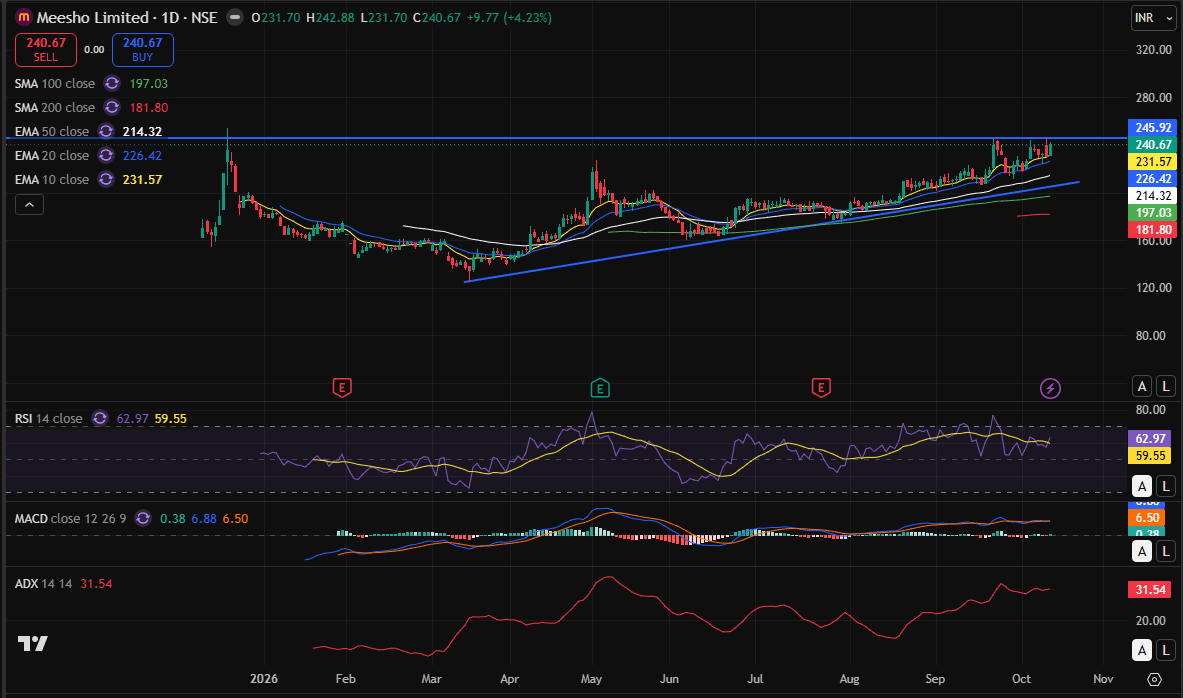Click the grey minus status icon beside NSE
Screen dimensions: 1183x698
pos(235,17)
